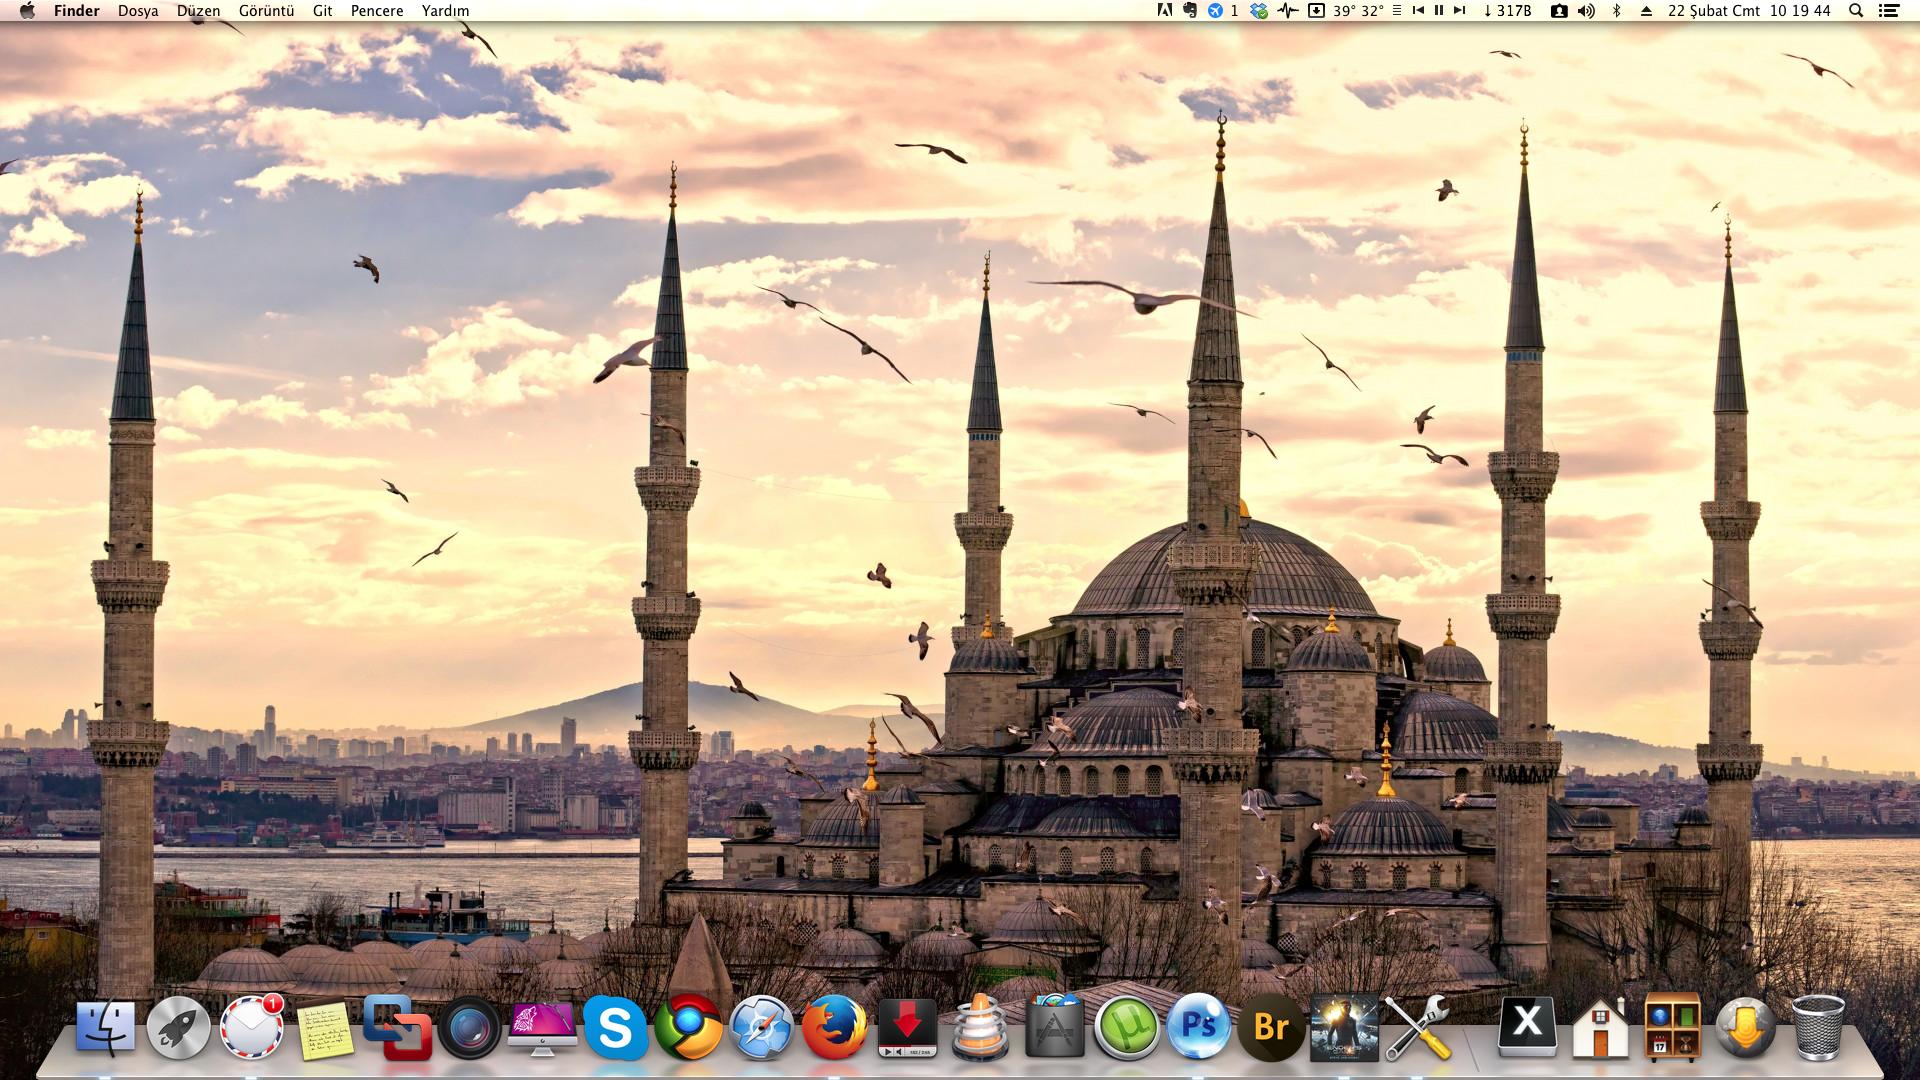Open the Trash in the dock
Image resolution: width=1920 pixels, height=1080 pixels.
pyautogui.click(x=1817, y=1027)
